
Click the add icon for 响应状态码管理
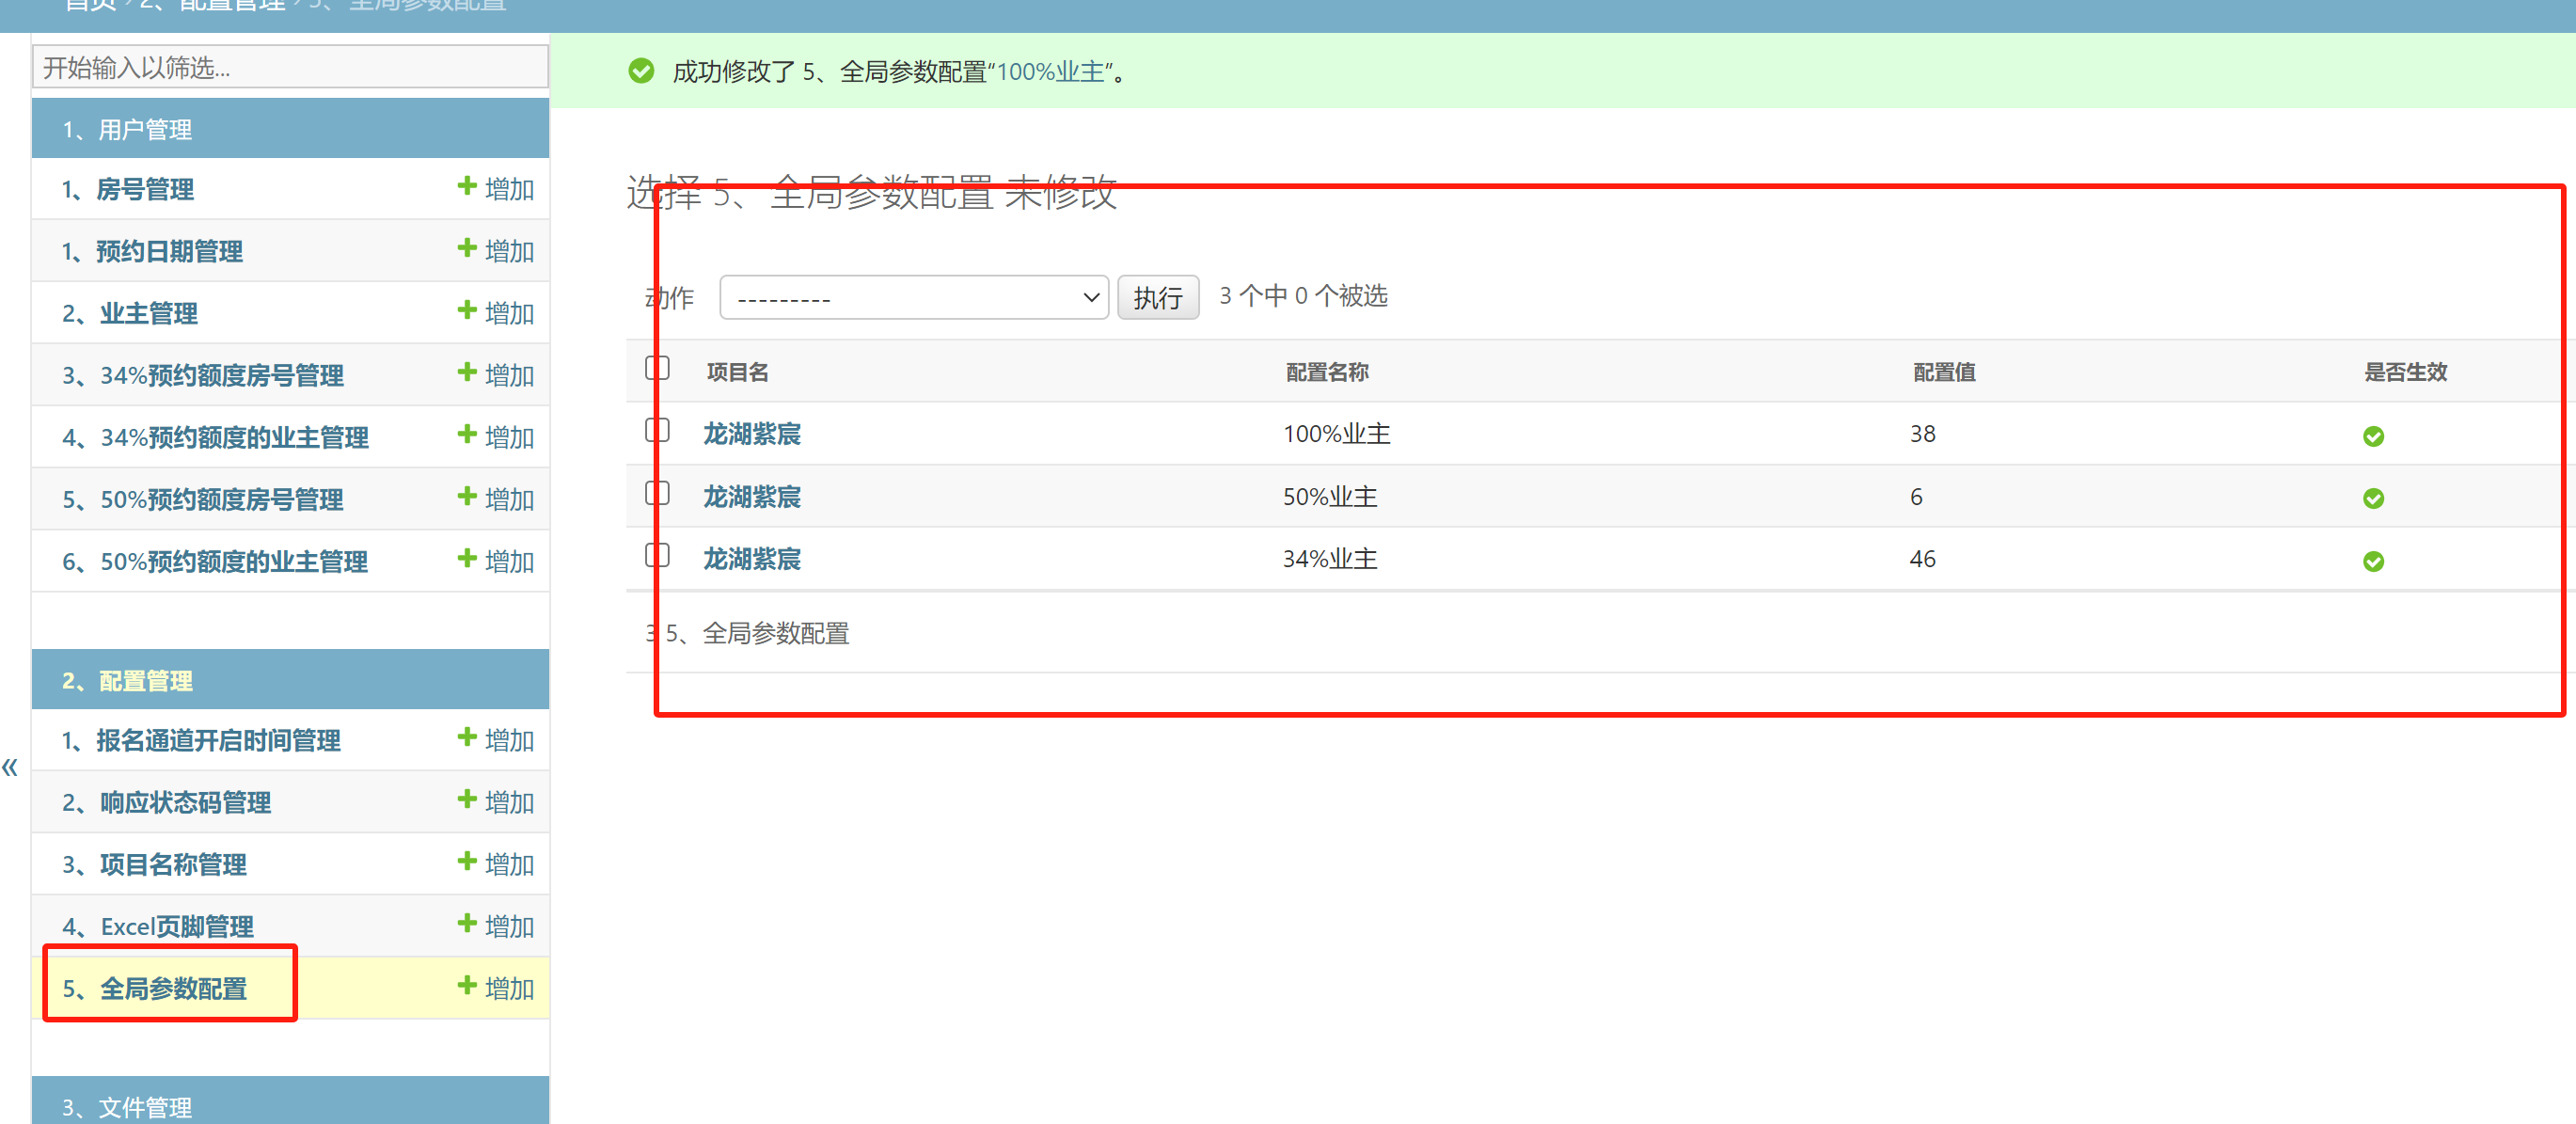466,800
